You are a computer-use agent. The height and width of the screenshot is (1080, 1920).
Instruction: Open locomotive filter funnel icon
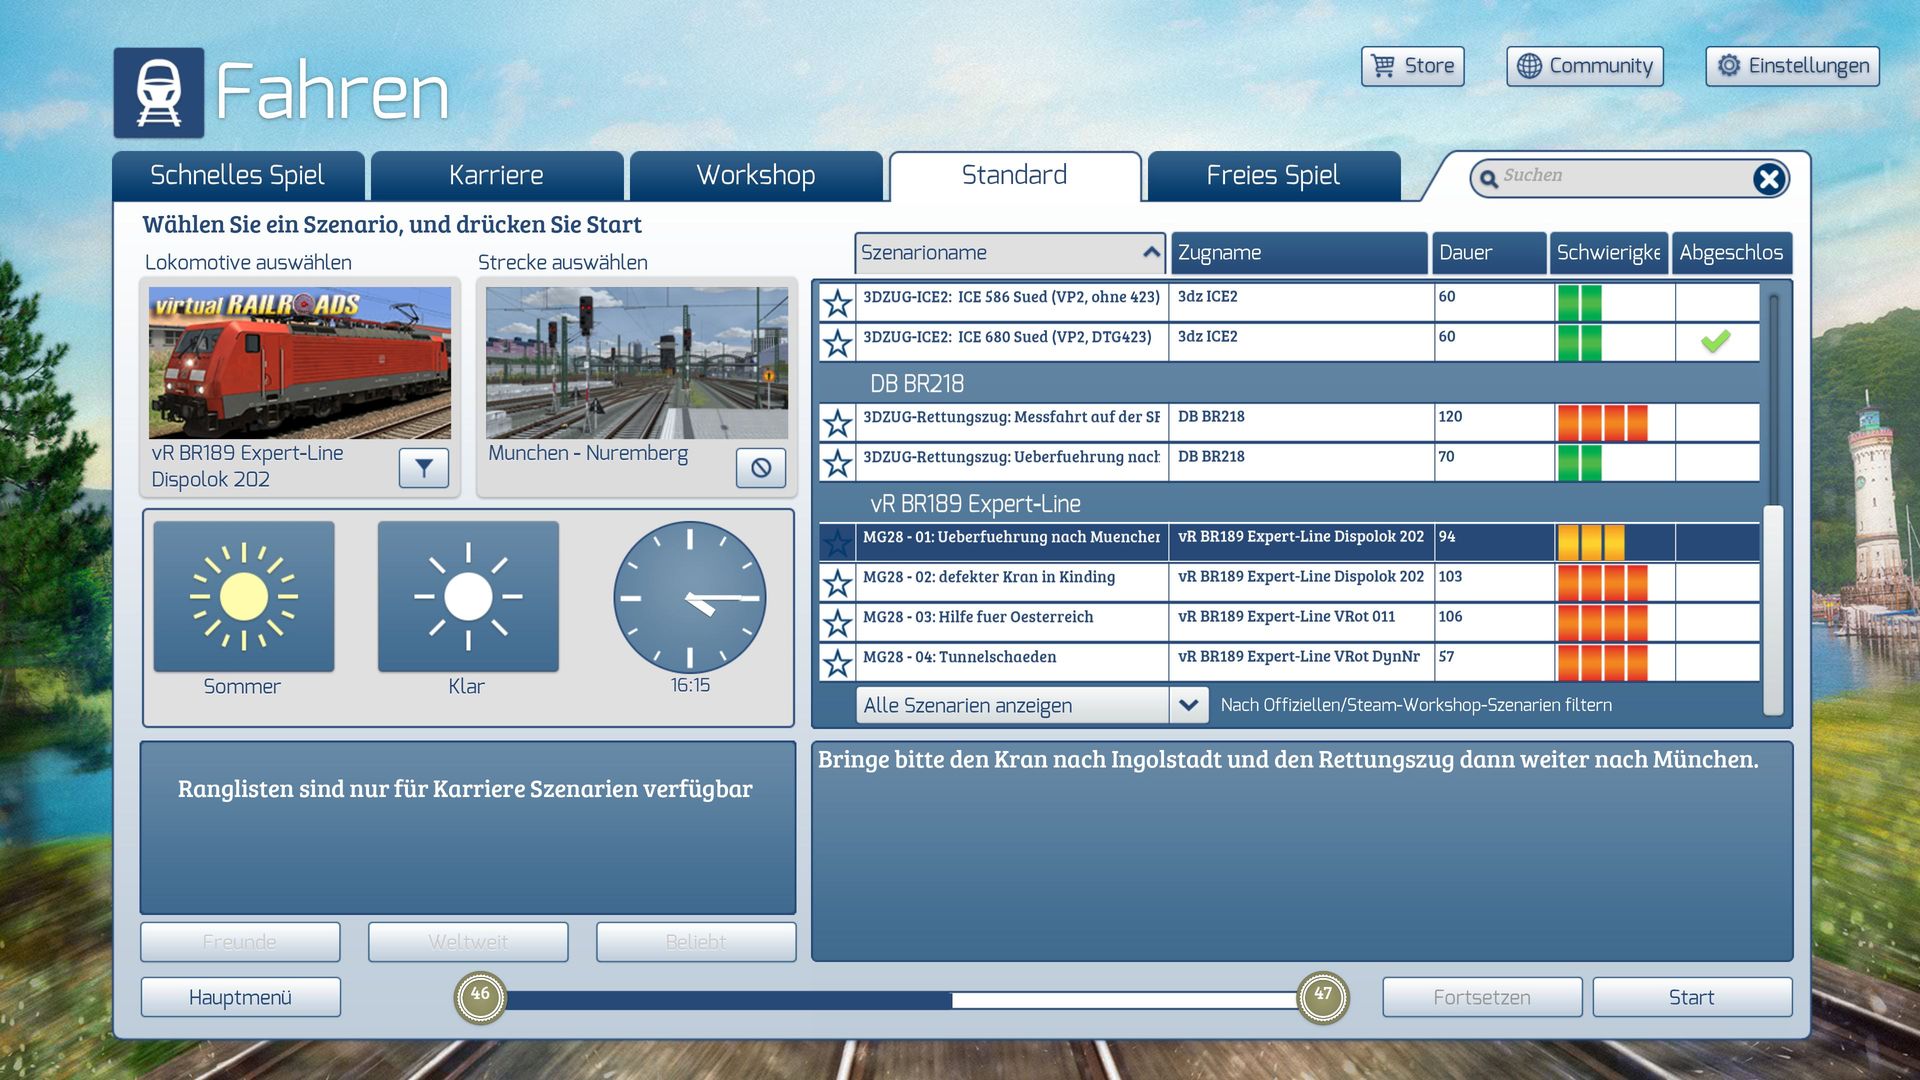click(x=424, y=467)
